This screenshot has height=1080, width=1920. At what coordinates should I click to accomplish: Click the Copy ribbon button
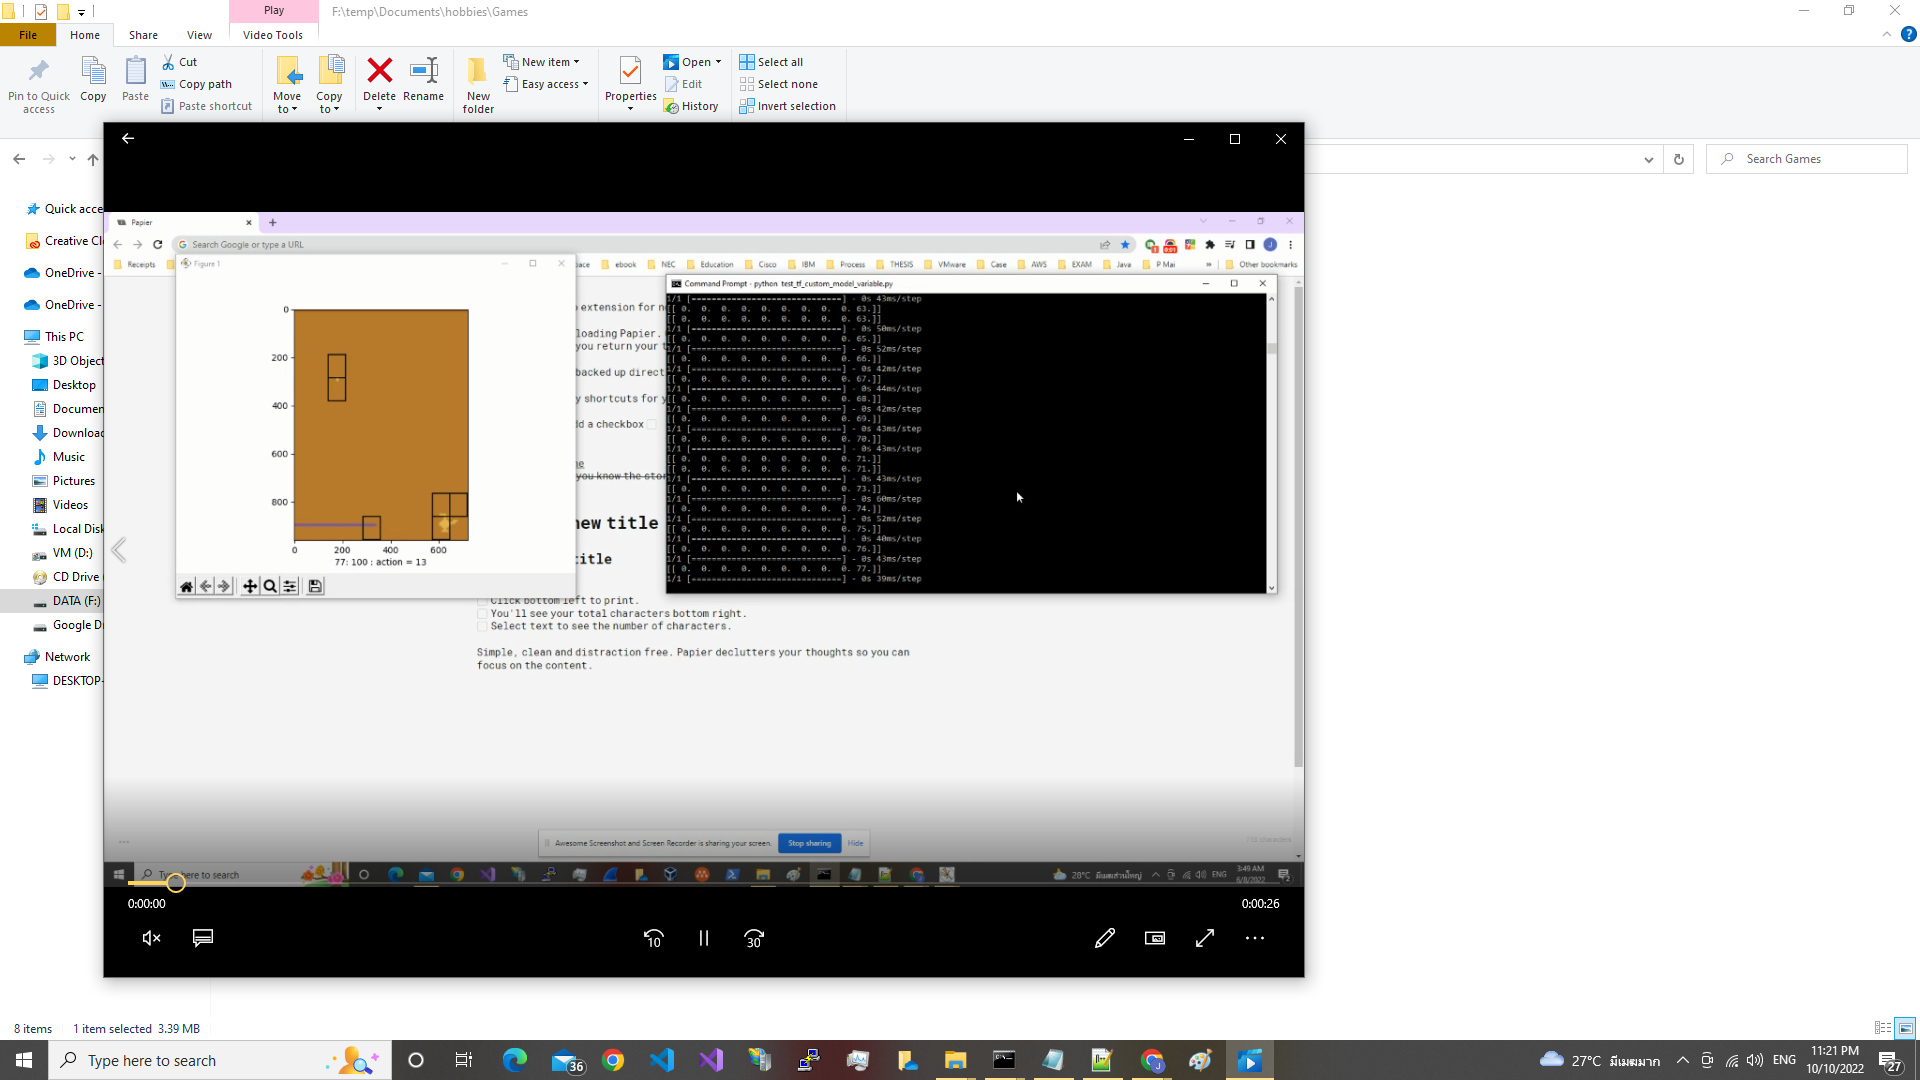pos(93,79)
